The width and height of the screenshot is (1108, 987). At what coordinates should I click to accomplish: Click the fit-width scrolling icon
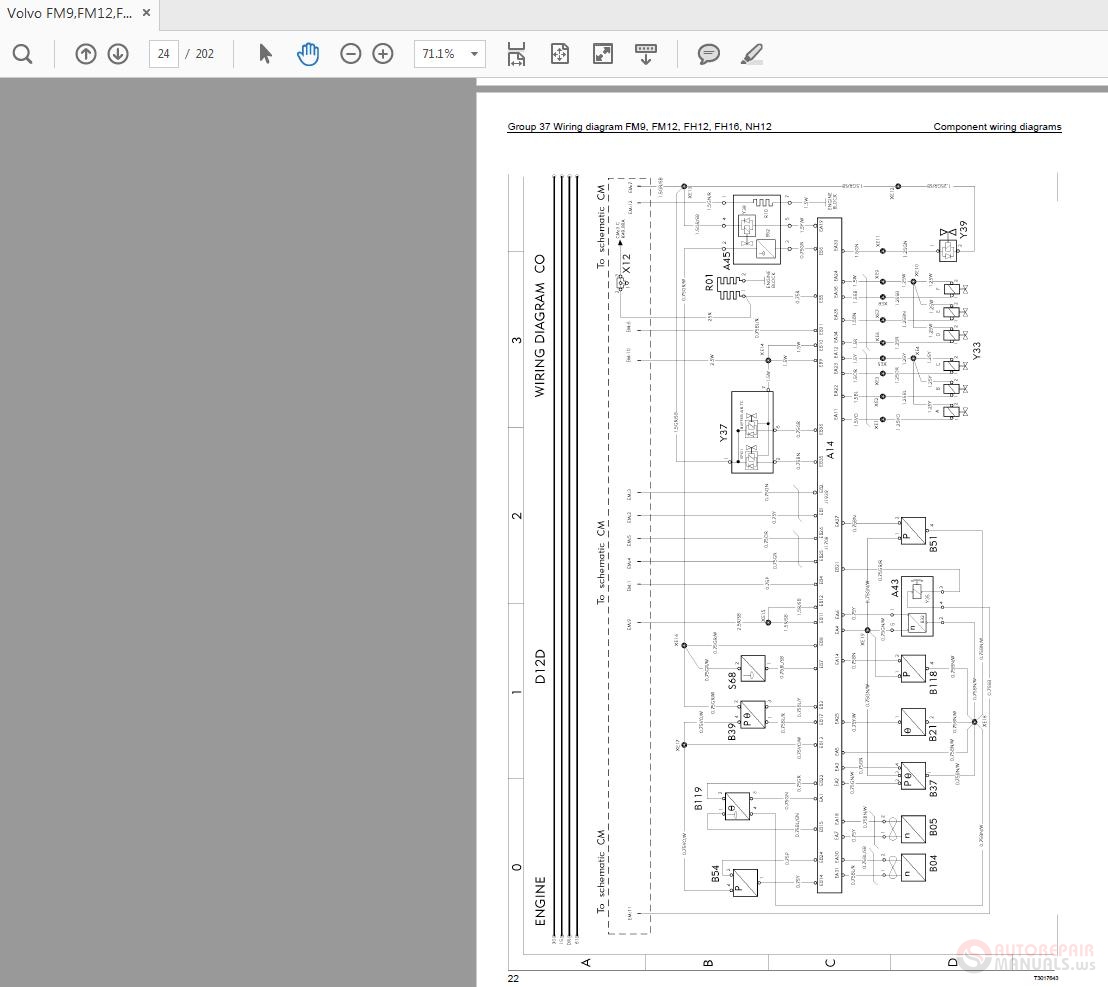tap(516, 54)
